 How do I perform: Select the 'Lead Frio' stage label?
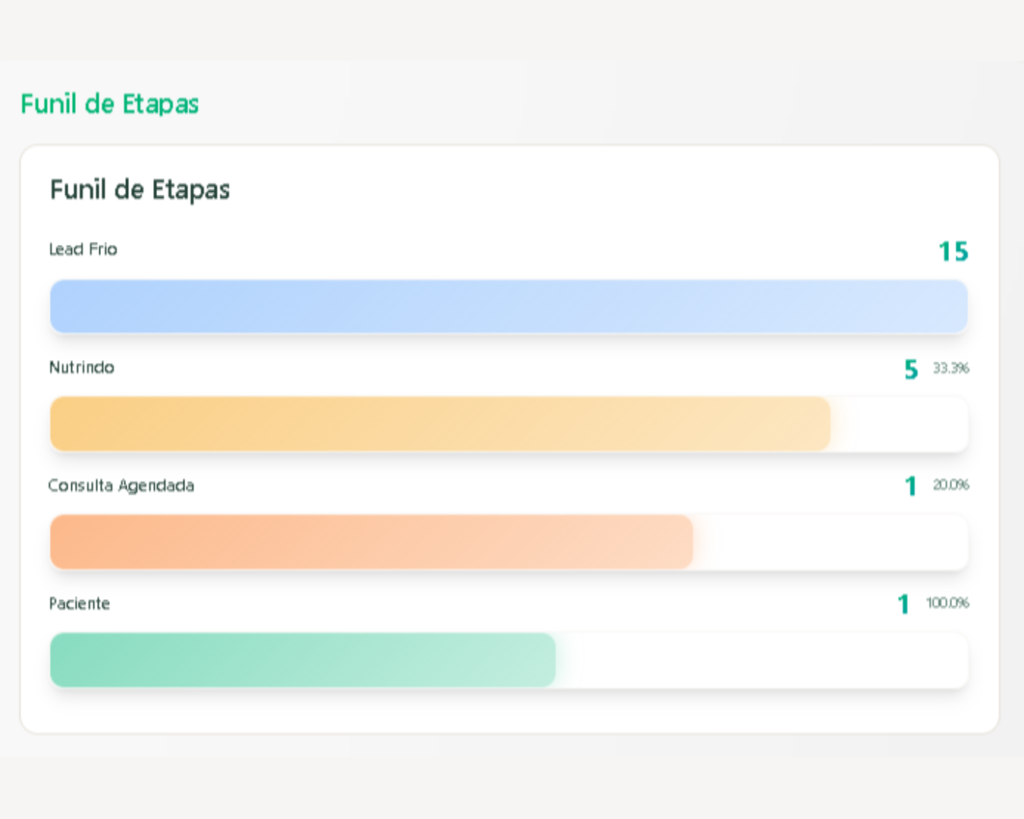[83, 249]
